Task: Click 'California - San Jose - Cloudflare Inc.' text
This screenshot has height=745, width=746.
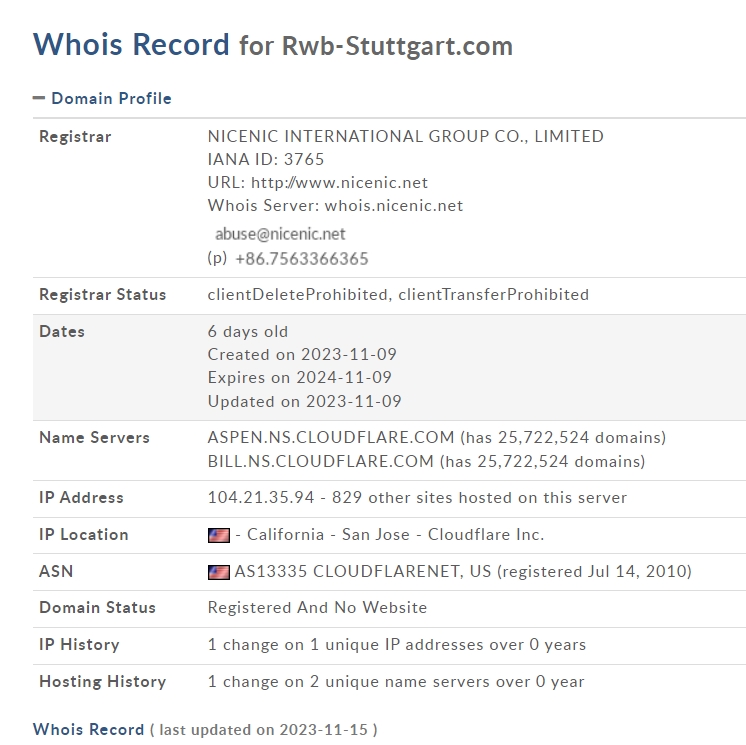Action: [x=395, y=535]
